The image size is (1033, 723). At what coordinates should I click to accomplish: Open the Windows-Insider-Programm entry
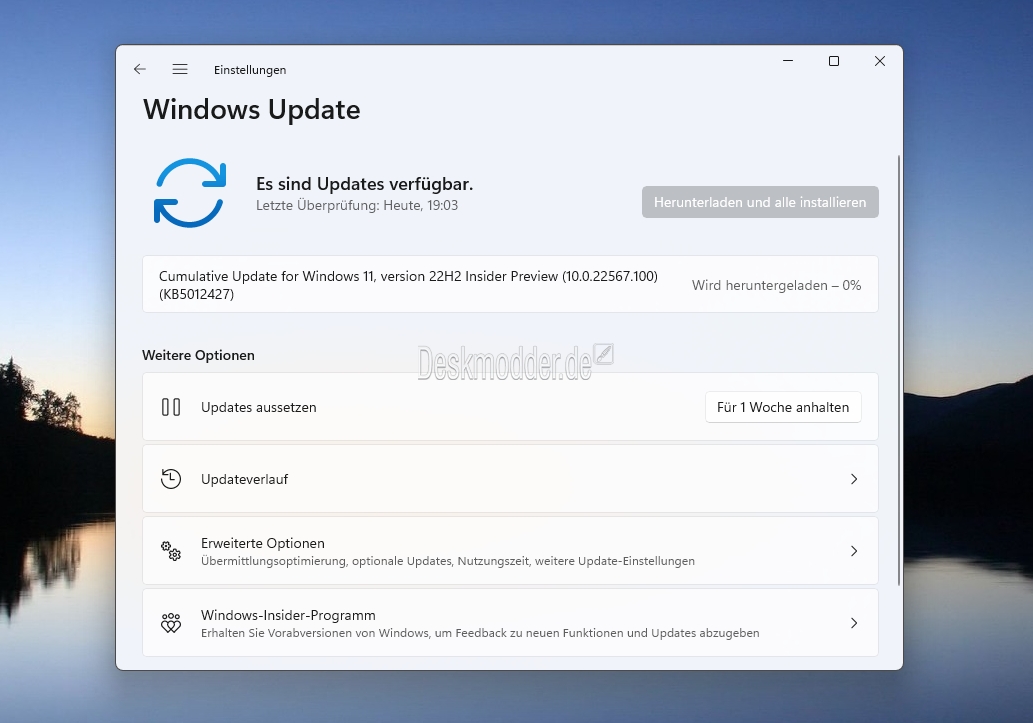510,623
